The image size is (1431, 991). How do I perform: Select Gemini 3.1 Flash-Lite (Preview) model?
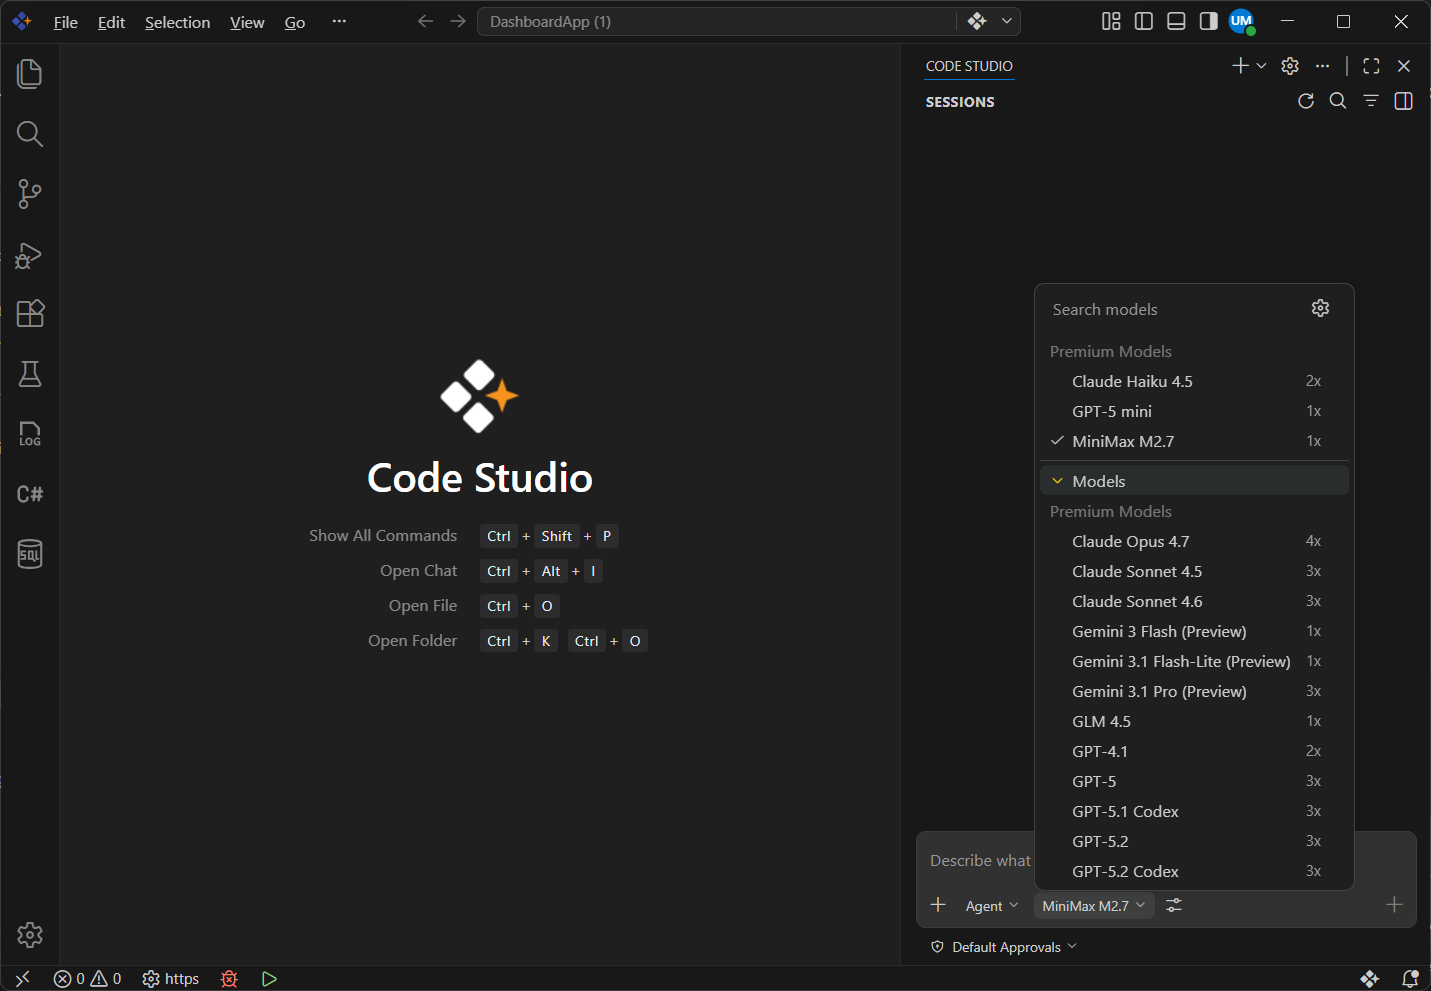coord(1195,661)
